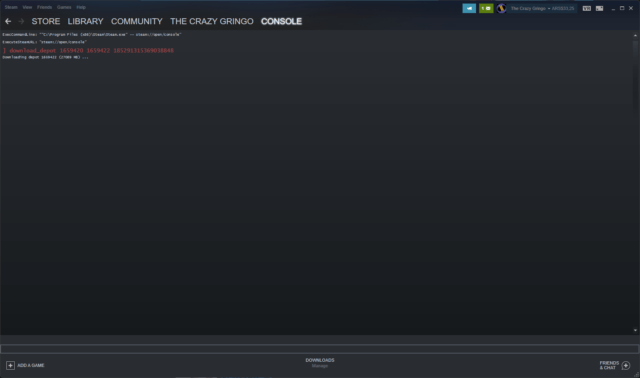Open the green inbox notifications button

pyautogui.click(x=486, y=8)
